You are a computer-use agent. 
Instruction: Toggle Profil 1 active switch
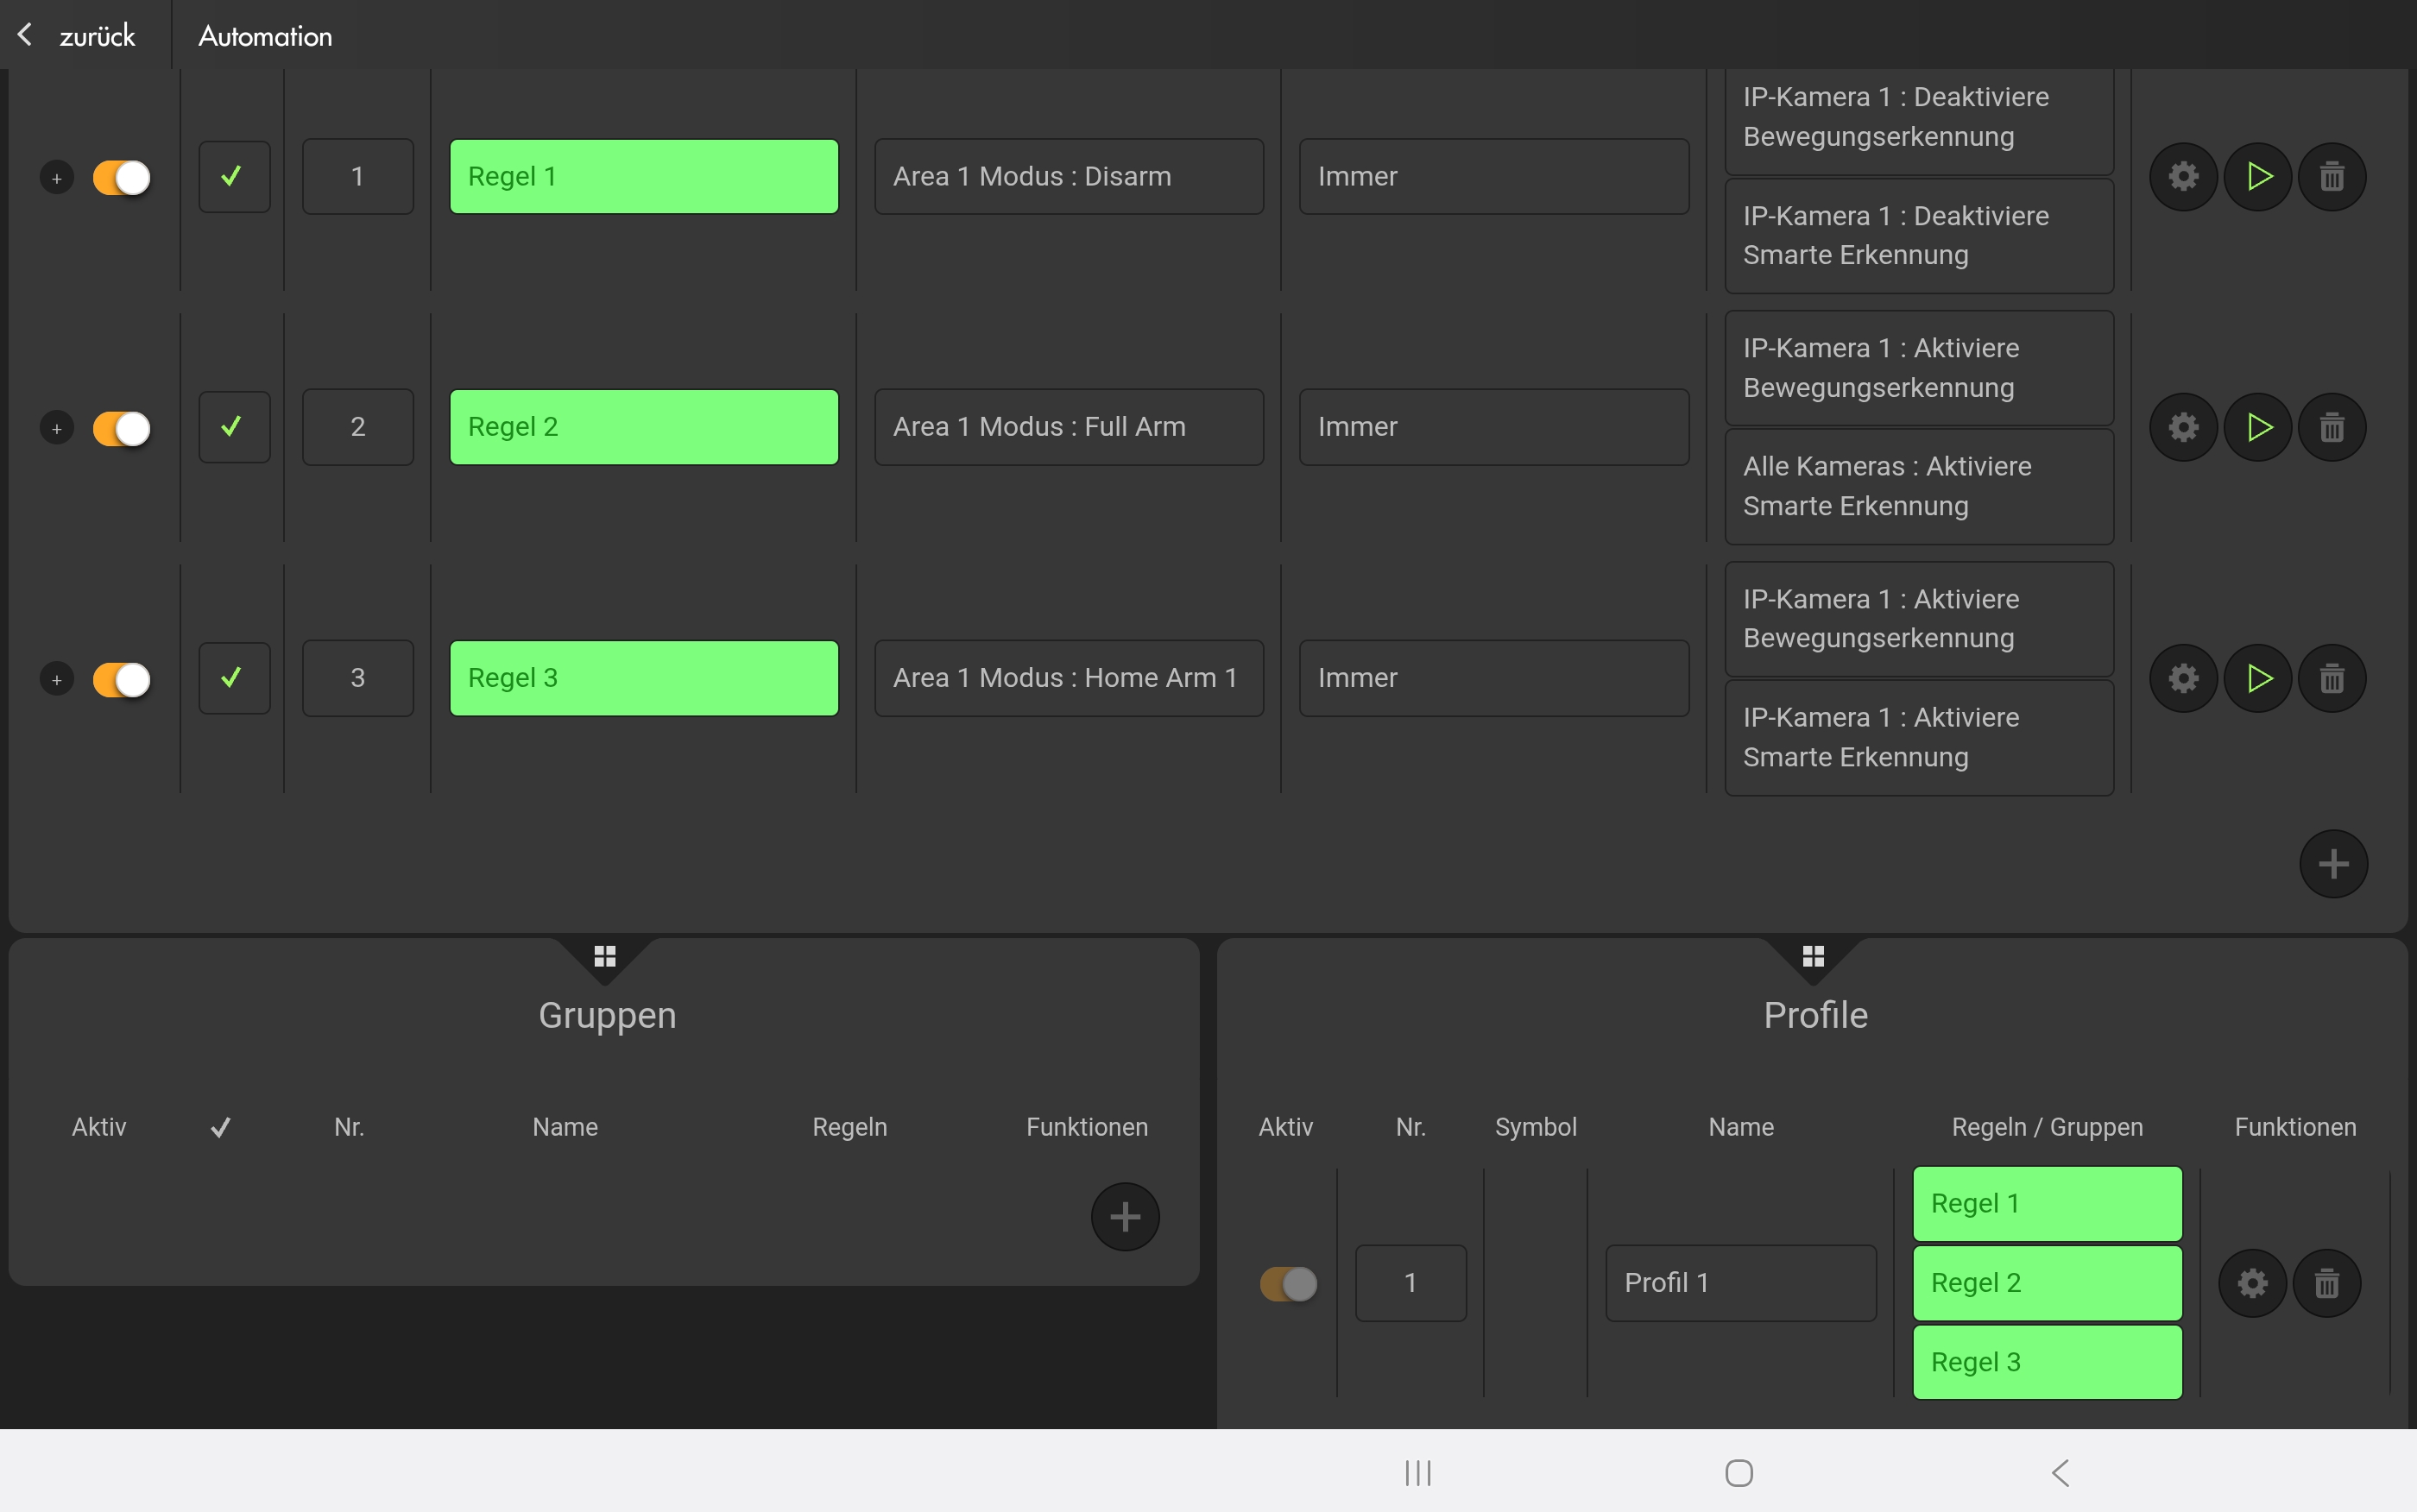(x=1288, y=1283)
